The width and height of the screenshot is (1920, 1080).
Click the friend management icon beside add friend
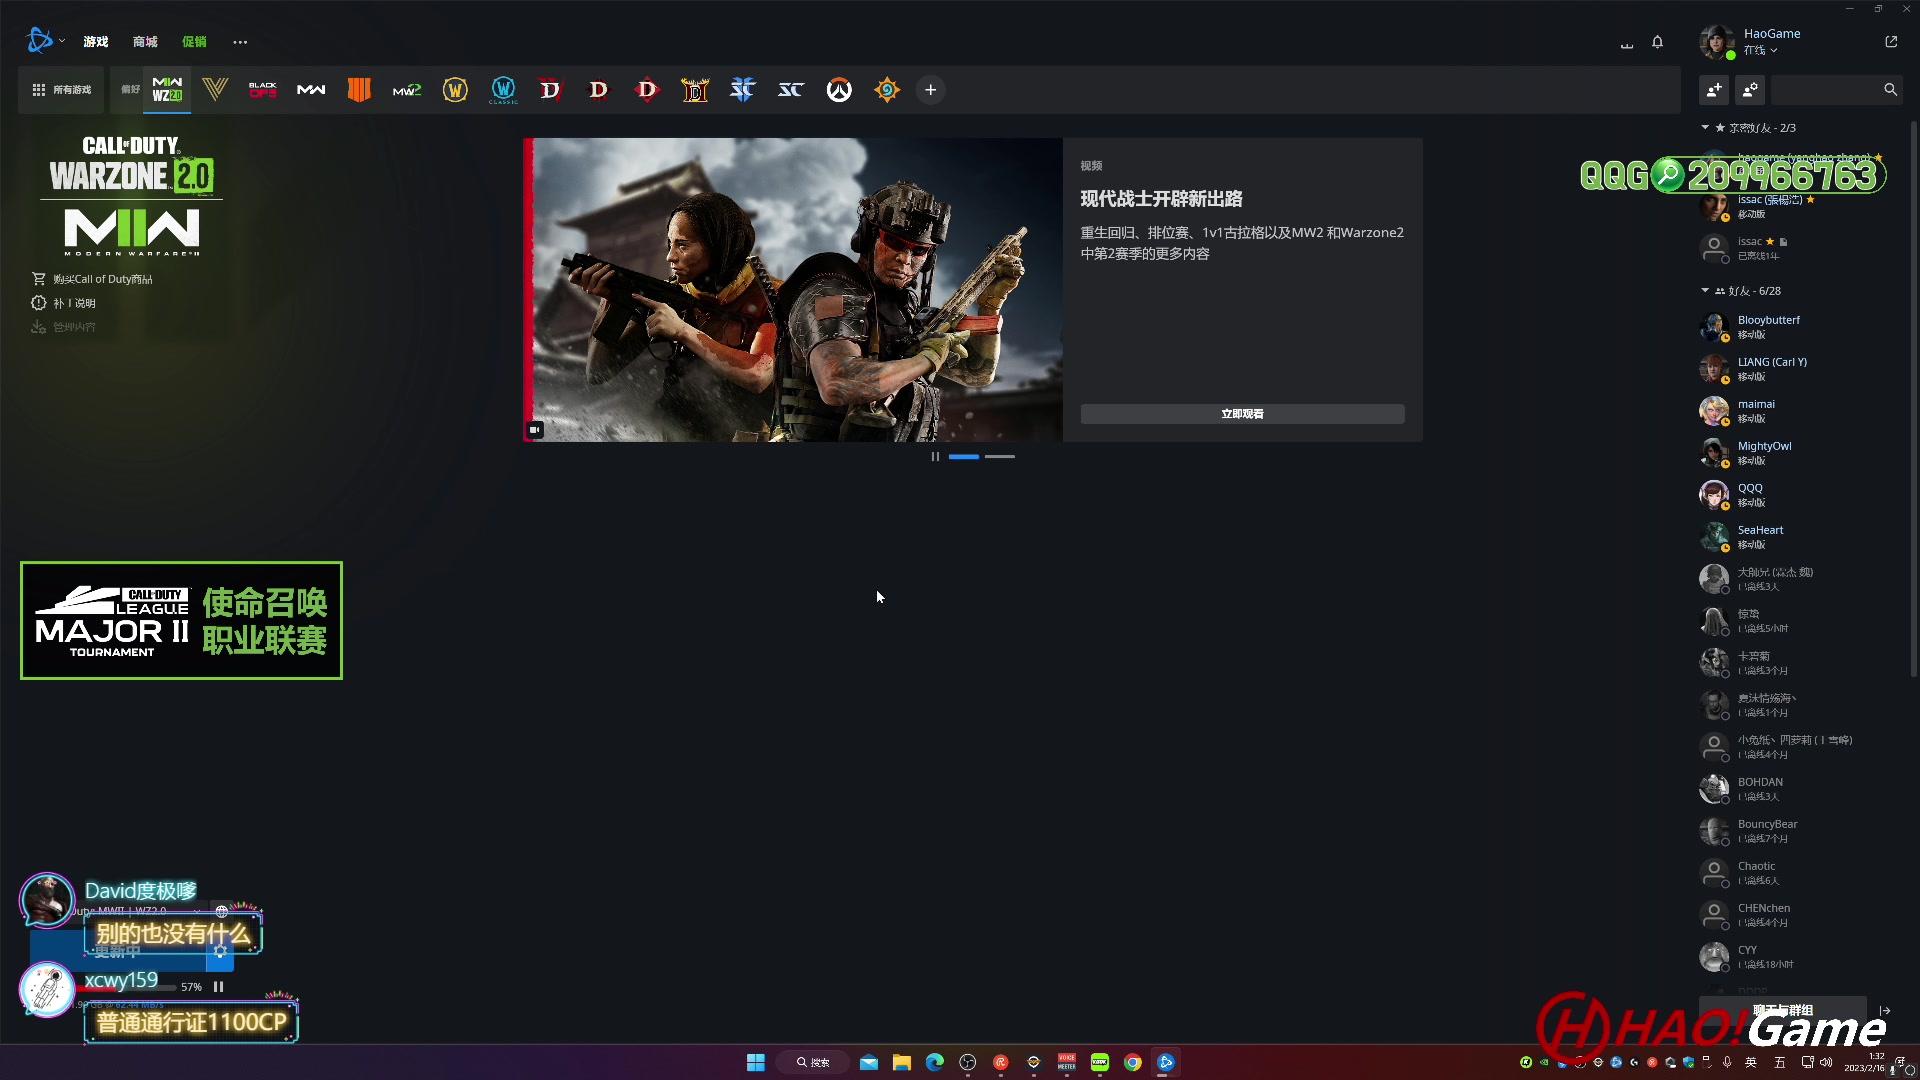tap(1750, 90)
